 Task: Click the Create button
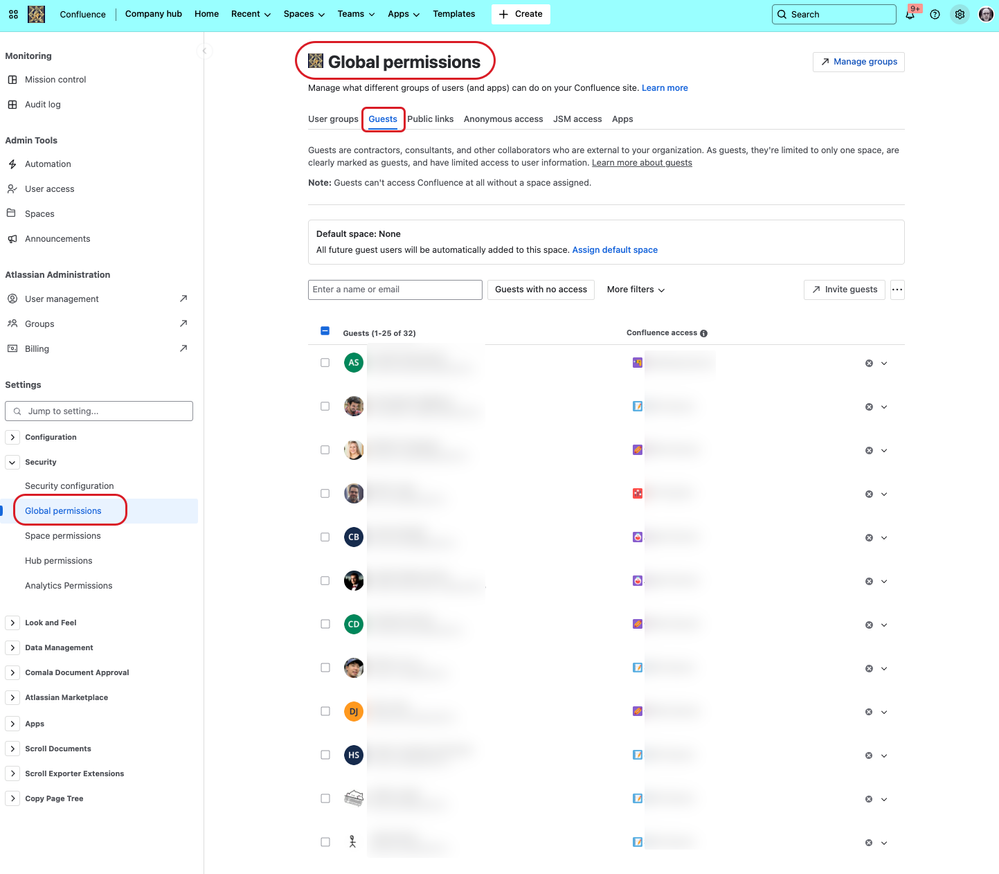[521, 14]
